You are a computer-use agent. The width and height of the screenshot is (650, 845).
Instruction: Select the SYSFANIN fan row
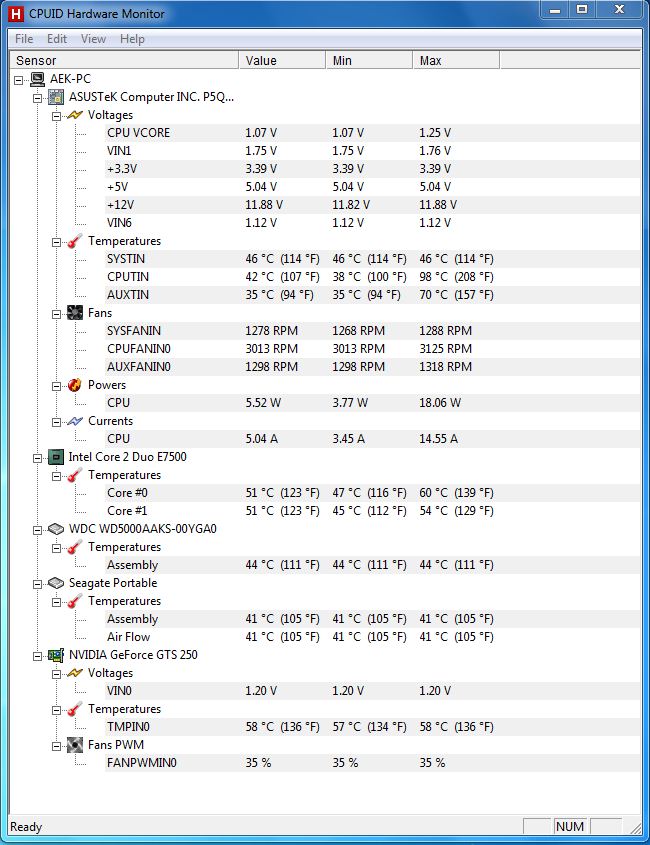coord(372,331)
